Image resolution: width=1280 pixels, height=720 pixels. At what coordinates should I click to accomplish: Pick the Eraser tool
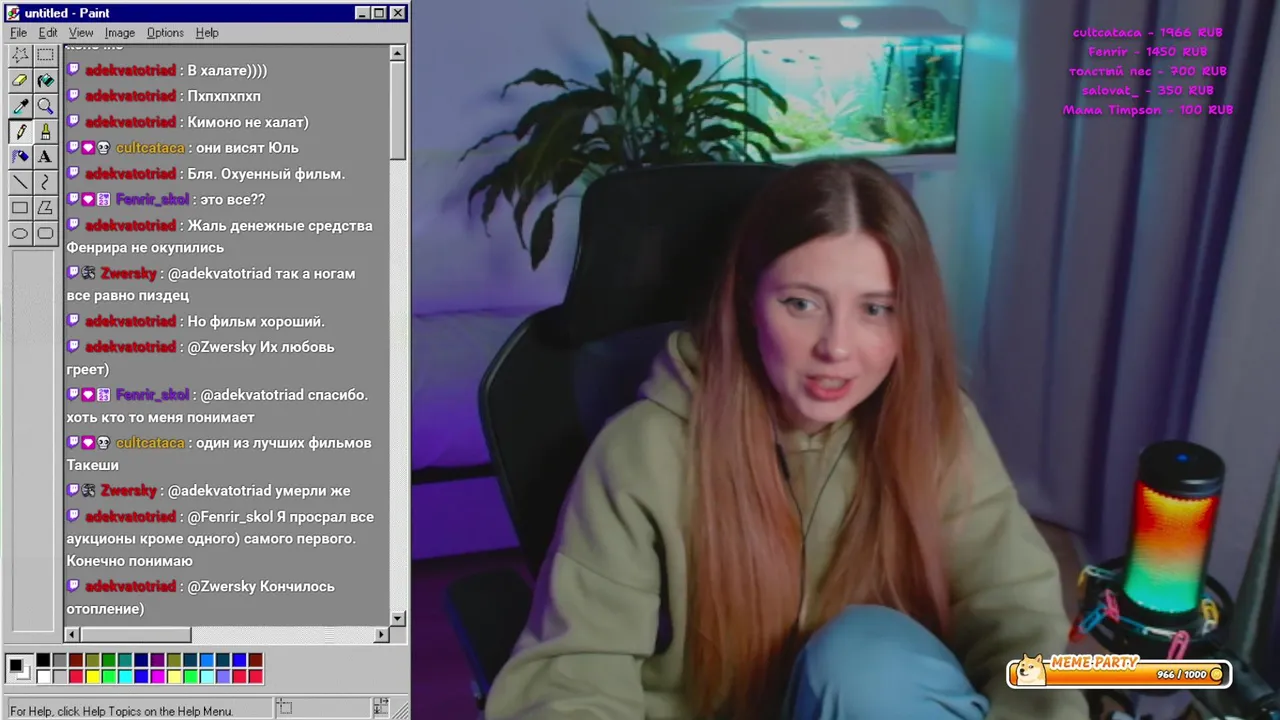[20, 80]
